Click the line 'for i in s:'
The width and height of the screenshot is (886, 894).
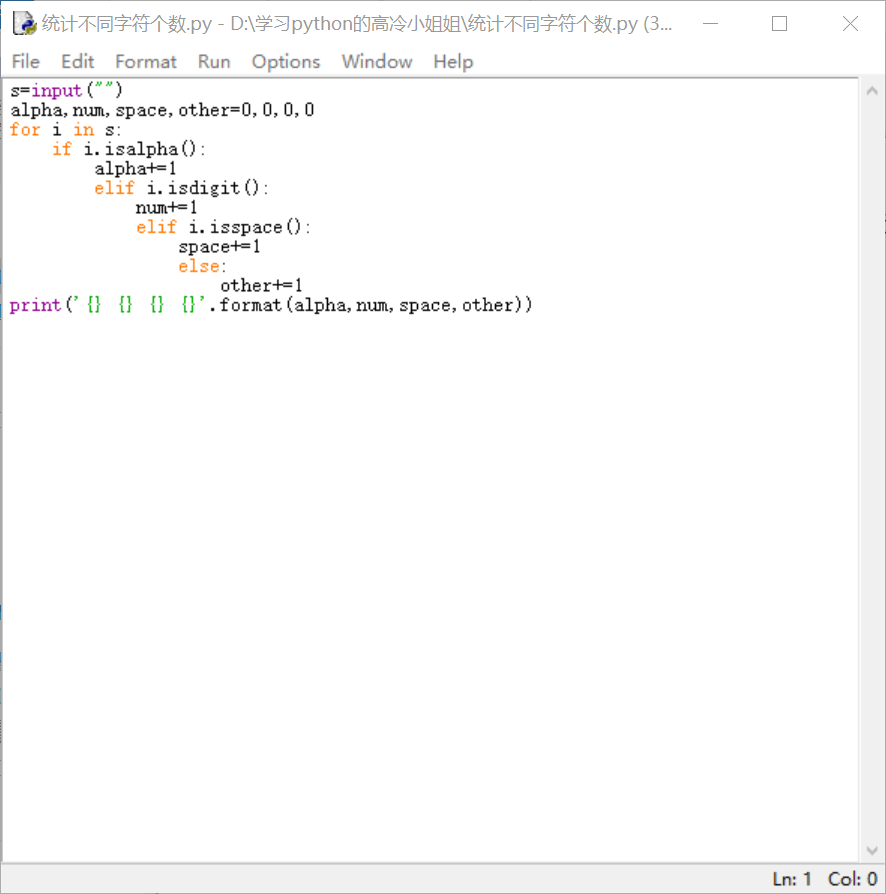pos(66,129)
